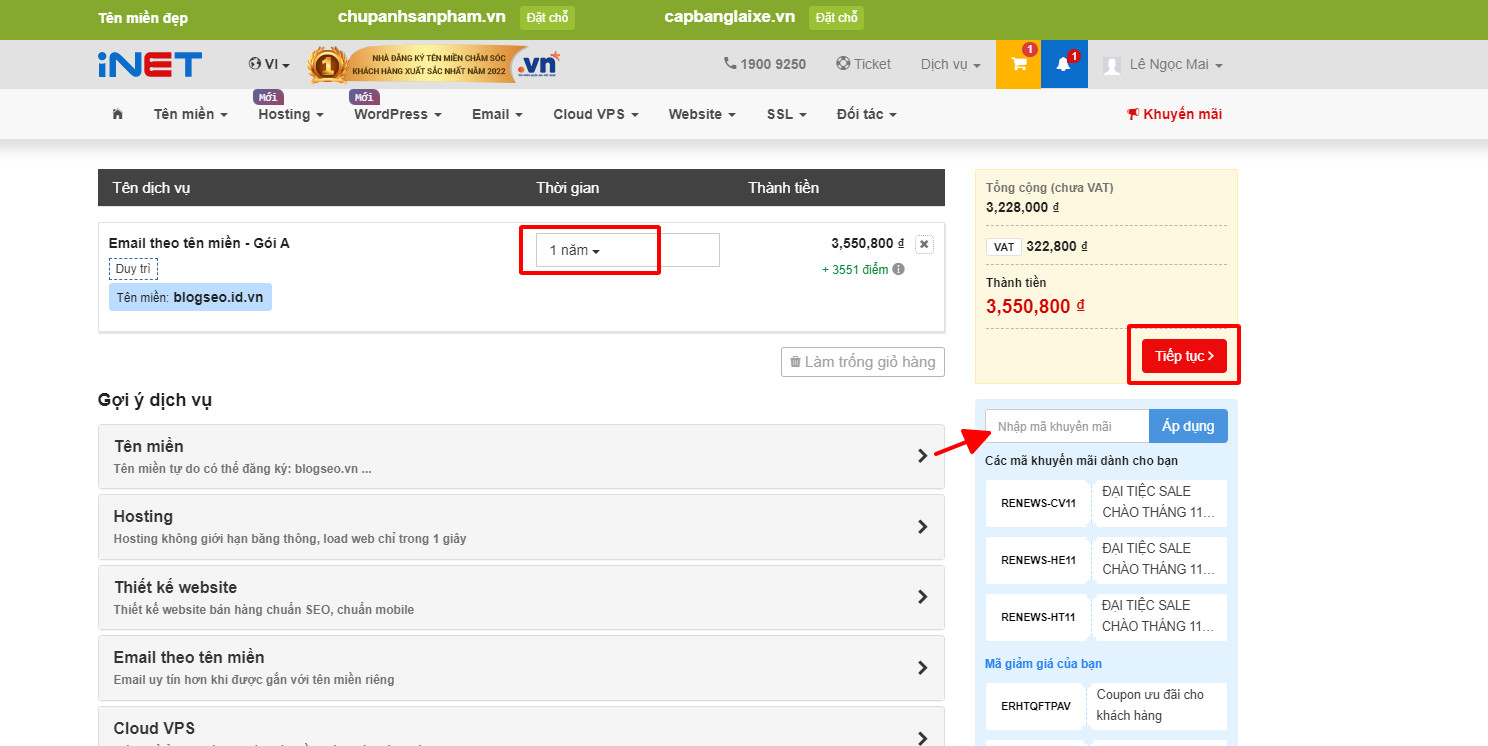View notifications via the bell icon

click(1063, 64)
